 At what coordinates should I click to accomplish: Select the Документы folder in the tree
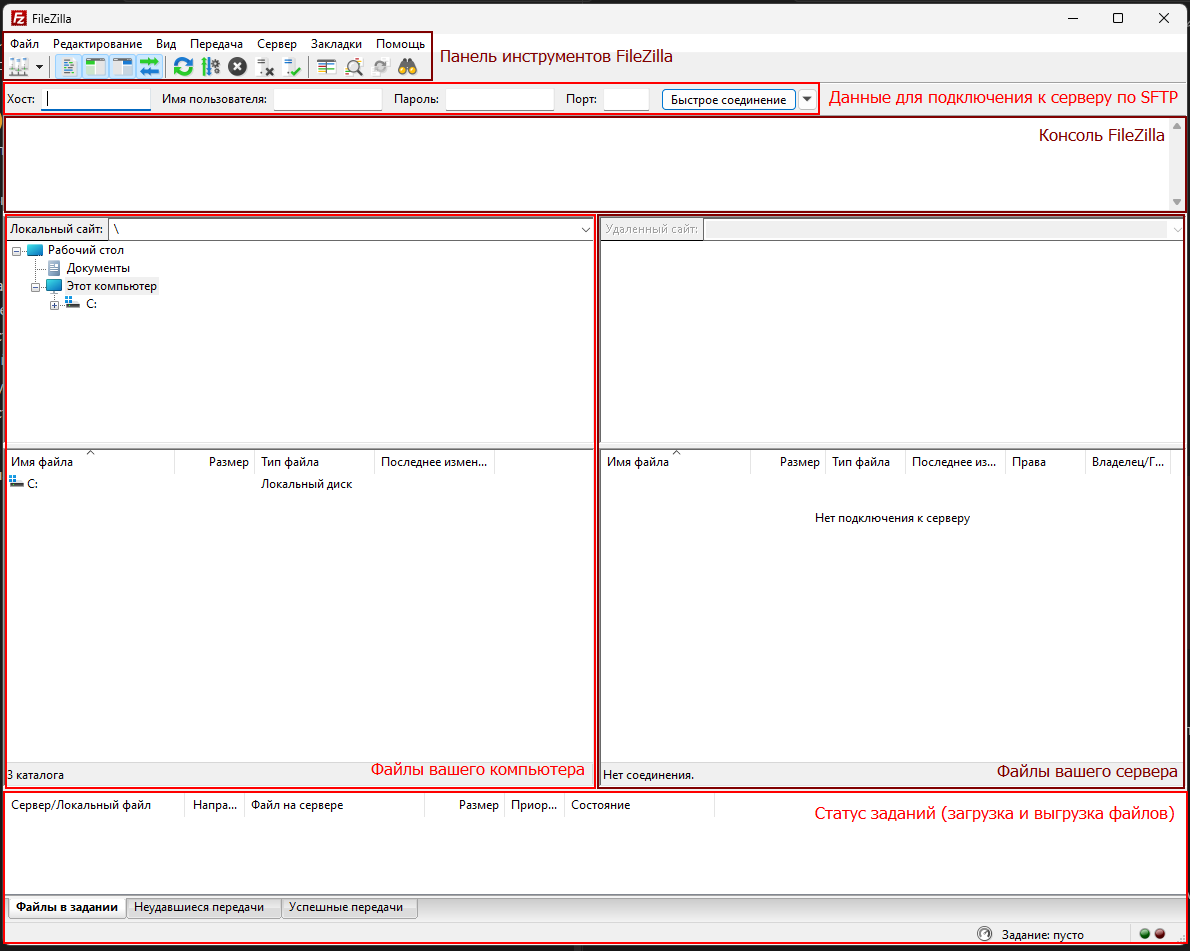coord(97,268)
